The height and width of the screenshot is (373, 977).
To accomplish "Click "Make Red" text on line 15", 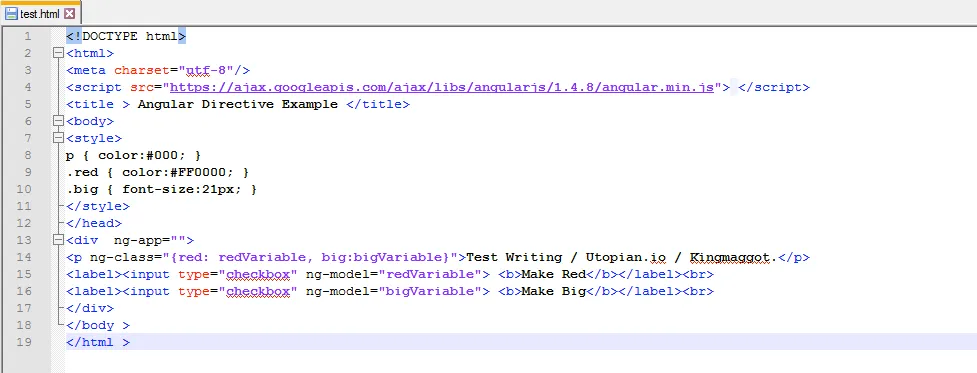I will pyautogui.click(x=553, y=274).
